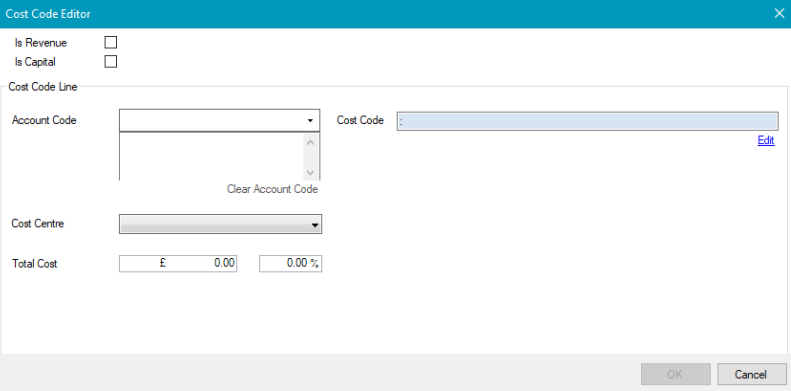Click the Is Revenue label text
The image size is (791, 391).
(x=41, y=43)
